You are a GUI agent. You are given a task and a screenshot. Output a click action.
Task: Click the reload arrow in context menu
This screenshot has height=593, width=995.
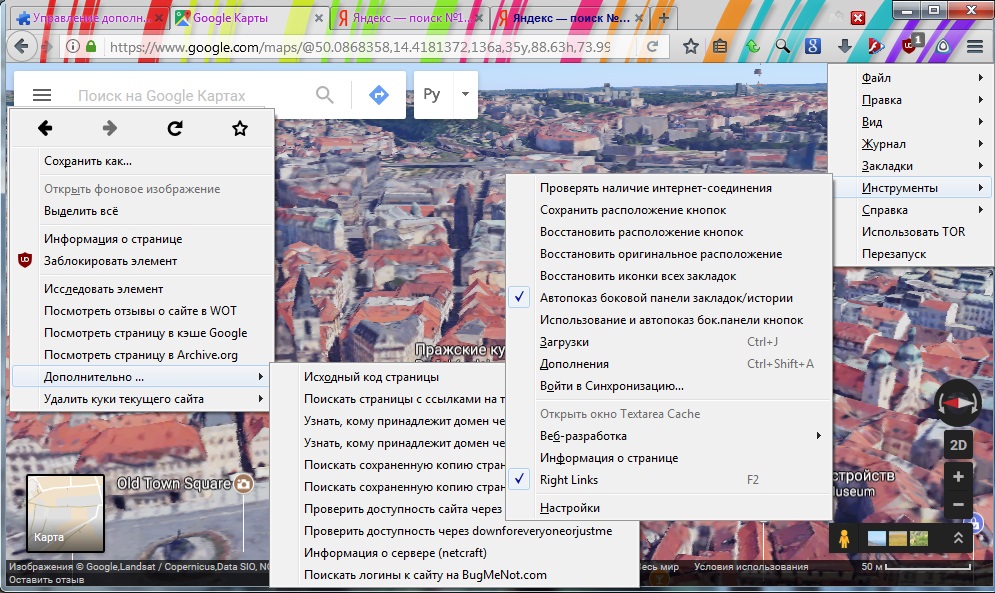coord(174,128)
